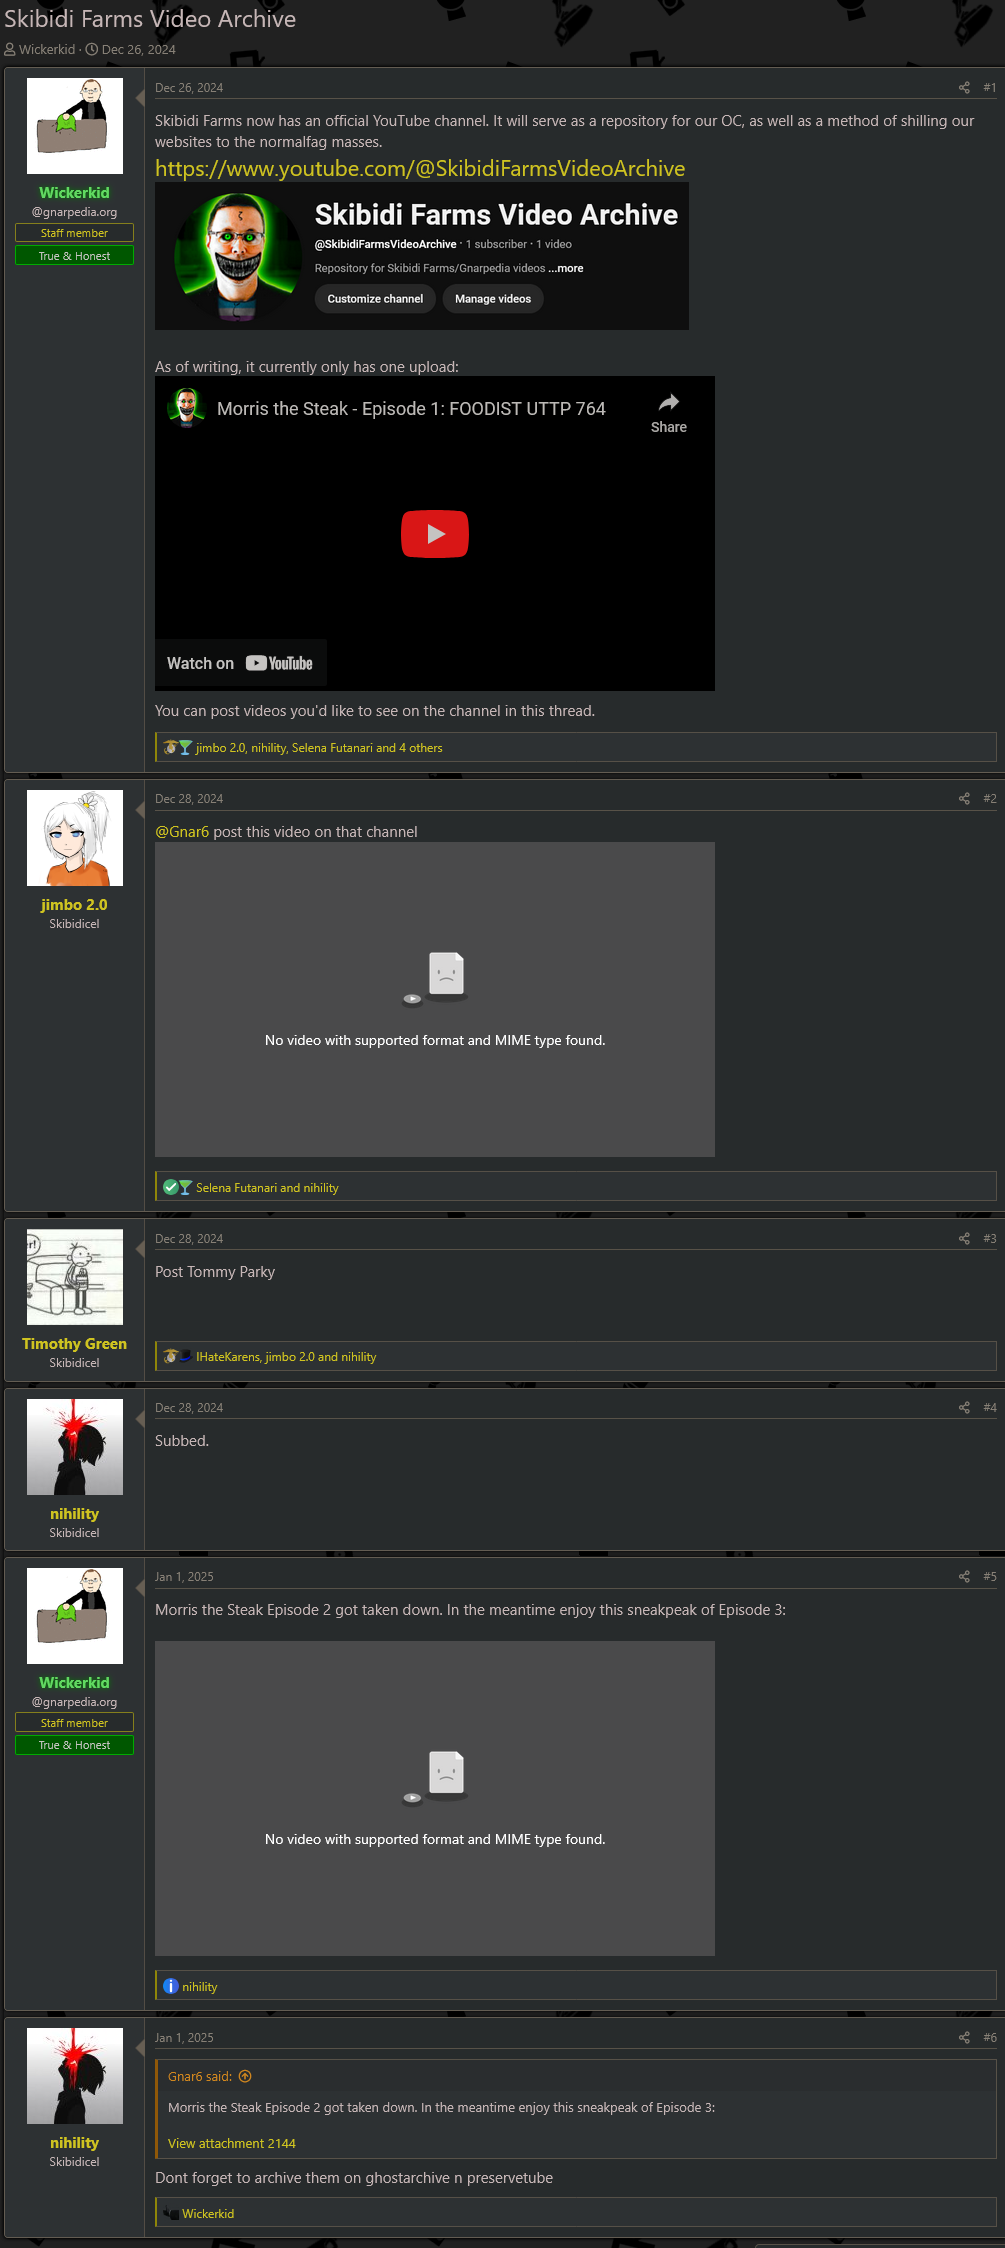Open View attachment 2144 link
The width and height of the screenshot is (1005, 2248).
pos(232,2143)
